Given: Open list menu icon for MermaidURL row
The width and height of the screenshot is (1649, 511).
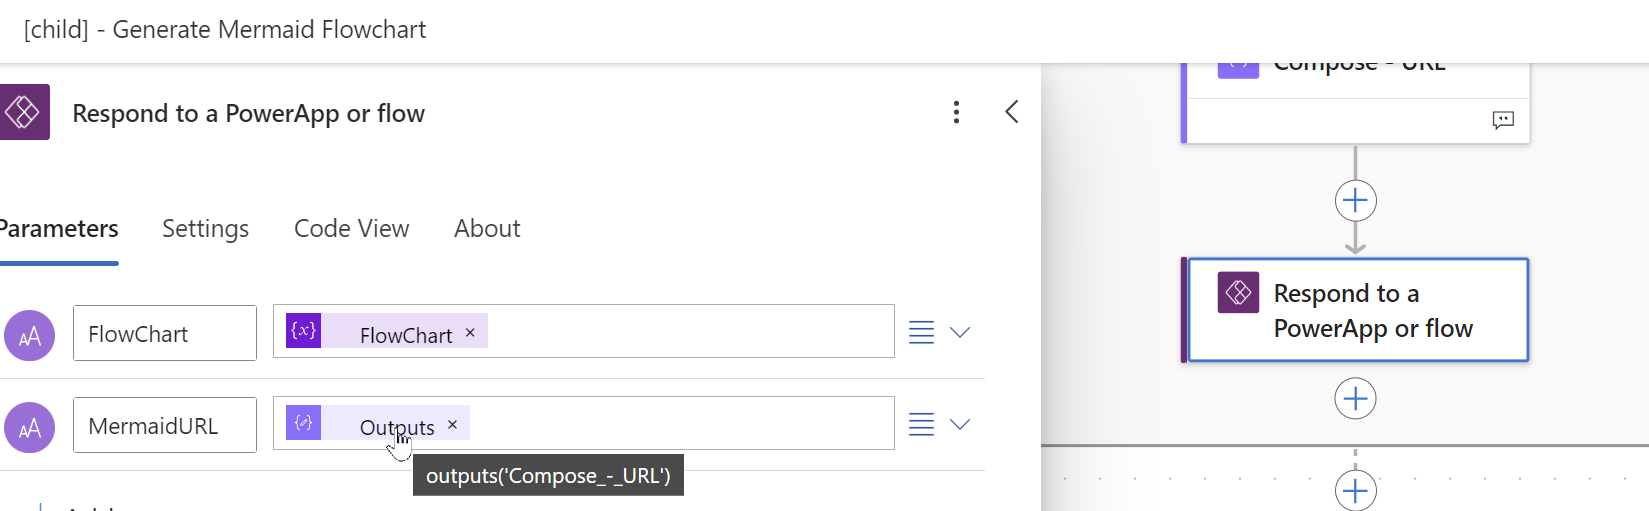Looking at the screenshot, I should click(921, 424).
